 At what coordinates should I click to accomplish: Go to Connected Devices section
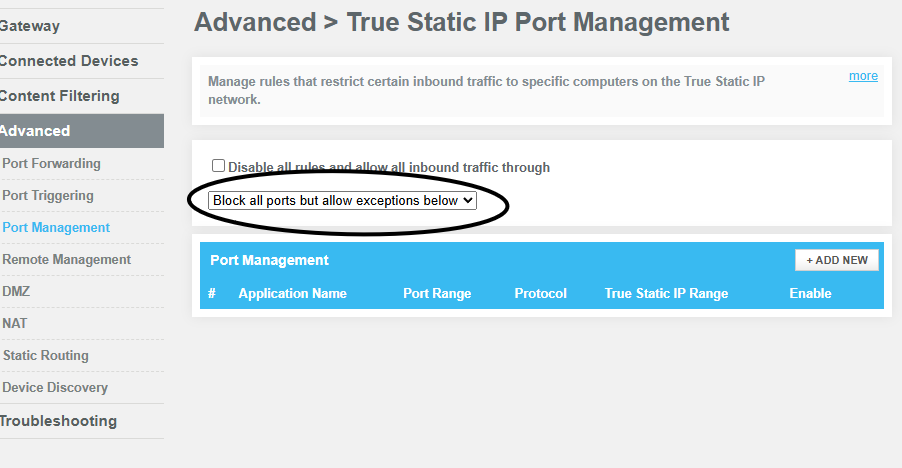point(68,61)
